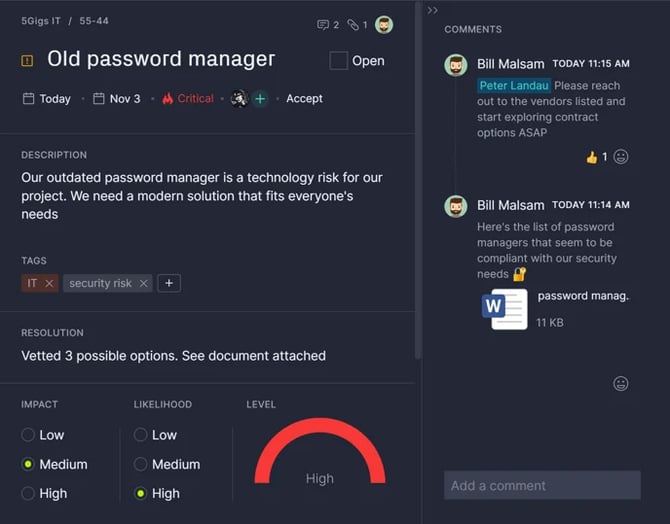The width and height of the screenshot is (670, 524).
Task: Open the Accept response dropdown
Action: [x=304, y=99]
